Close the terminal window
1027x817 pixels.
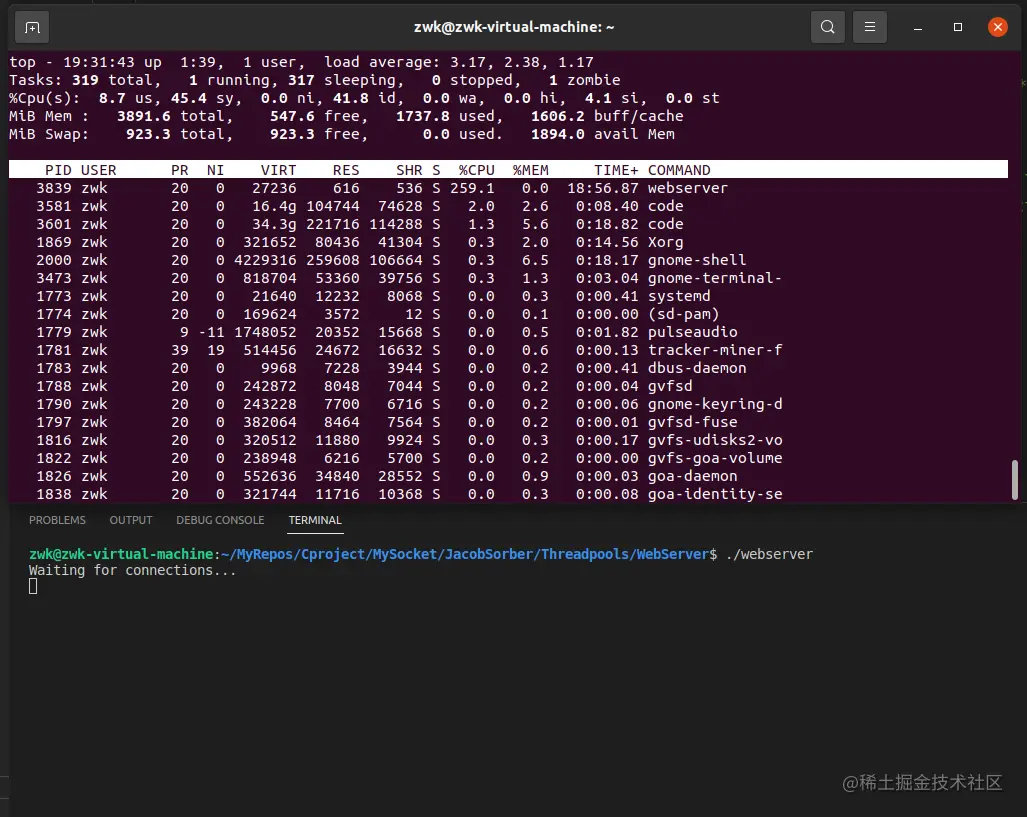click(x=998, y=27)
